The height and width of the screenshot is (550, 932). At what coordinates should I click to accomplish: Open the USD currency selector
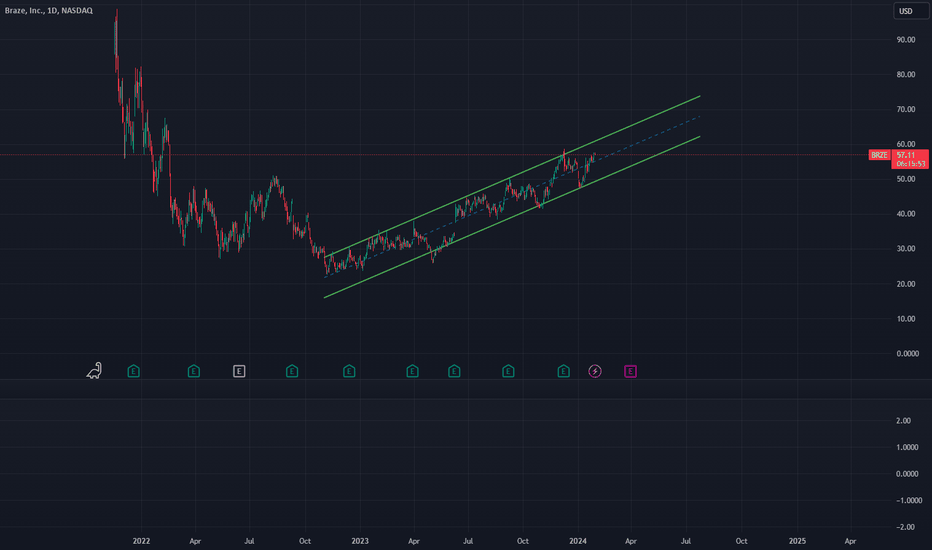pos(911,11)
